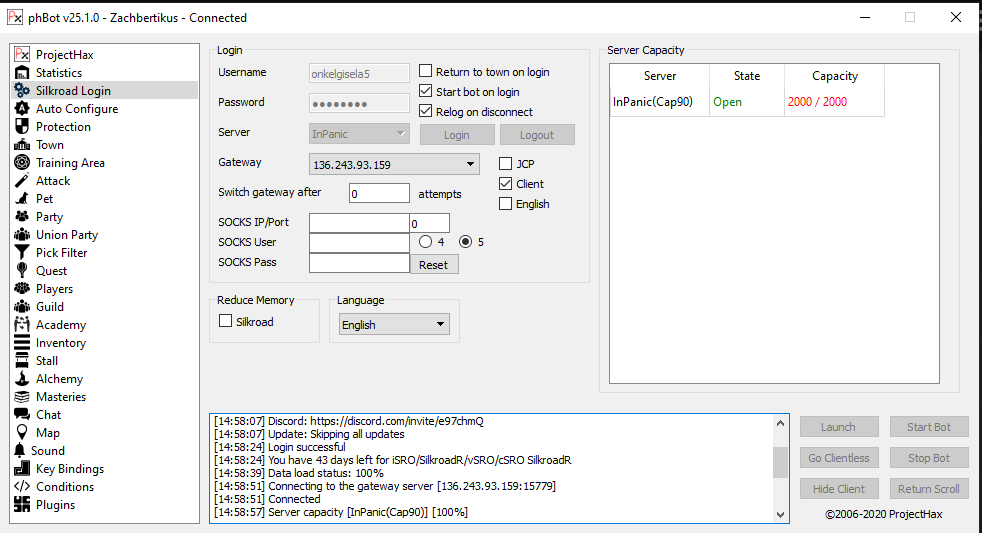
Task: Click the Attack sword icon
Action: pyautogui.click(x=22, y=181)
